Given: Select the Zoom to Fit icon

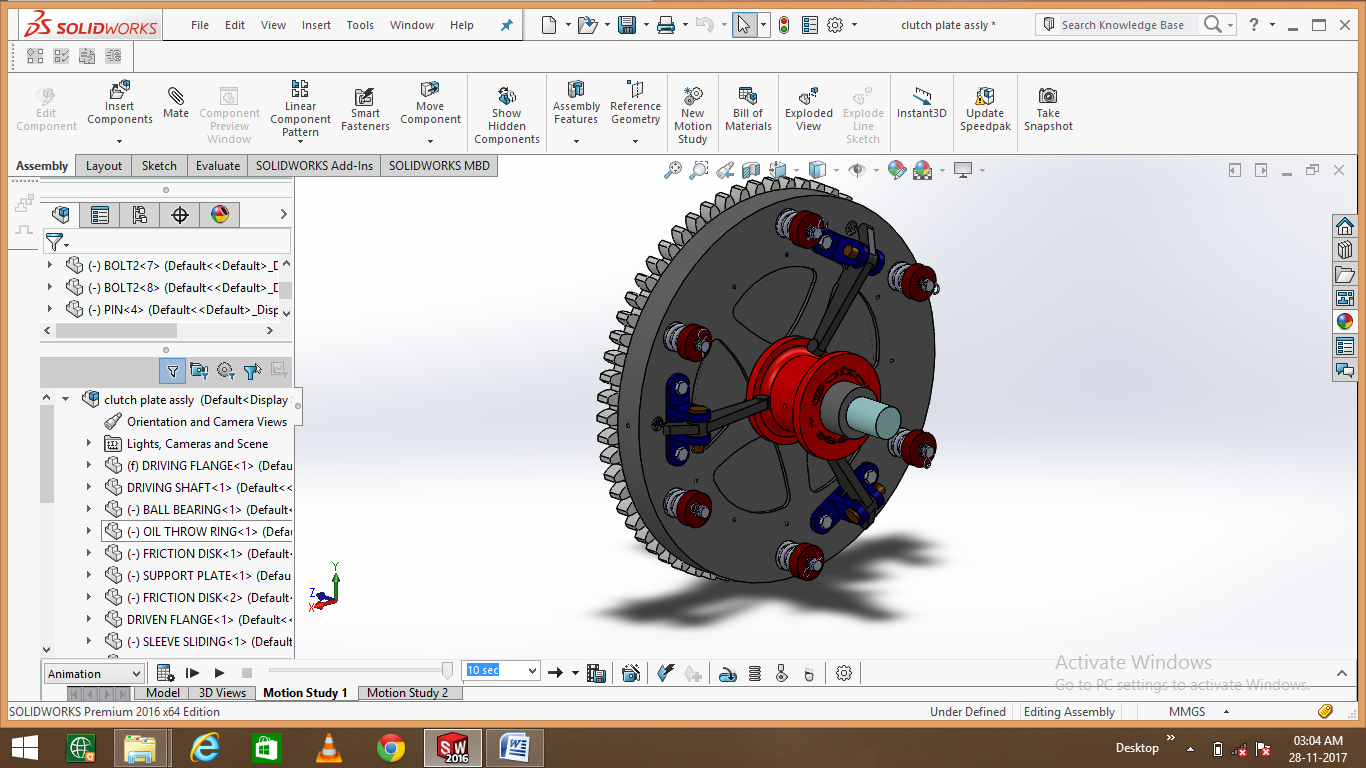Looking at the screenshot, I should click(673, 170).
